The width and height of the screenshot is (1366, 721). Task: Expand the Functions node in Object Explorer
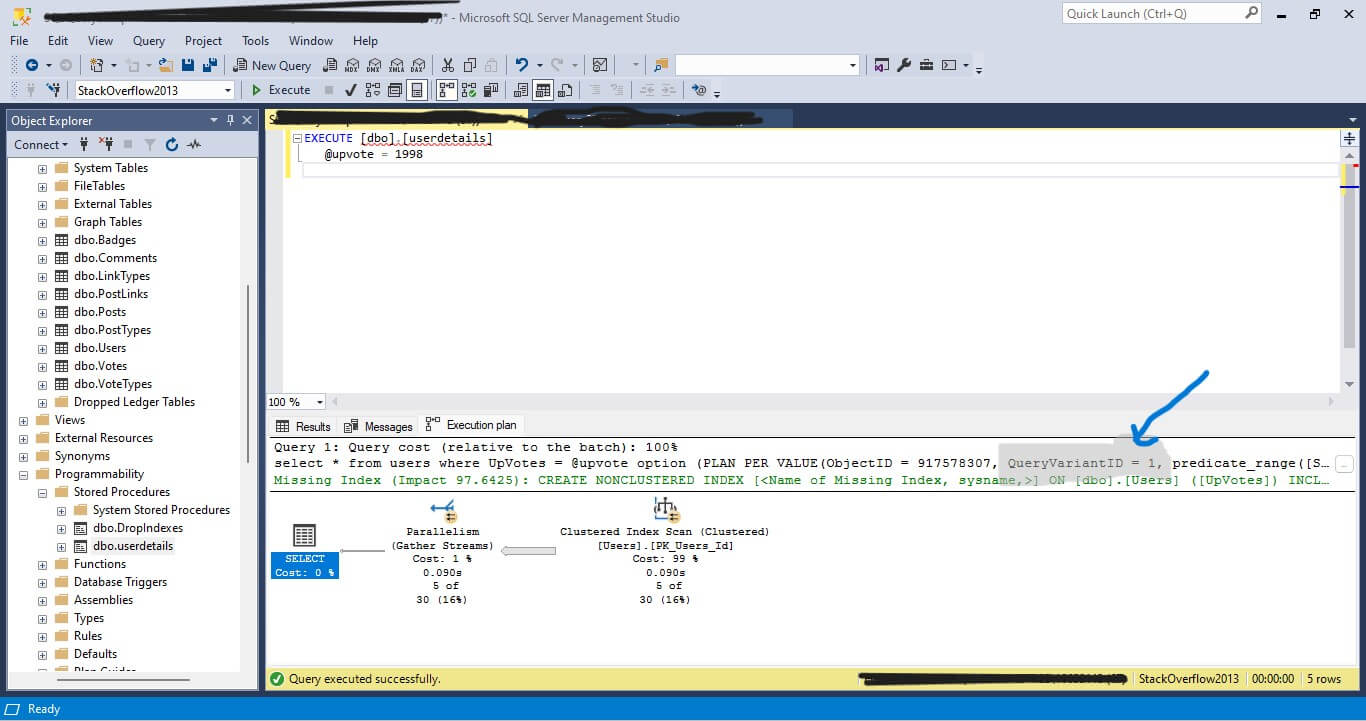coord(42,563)
